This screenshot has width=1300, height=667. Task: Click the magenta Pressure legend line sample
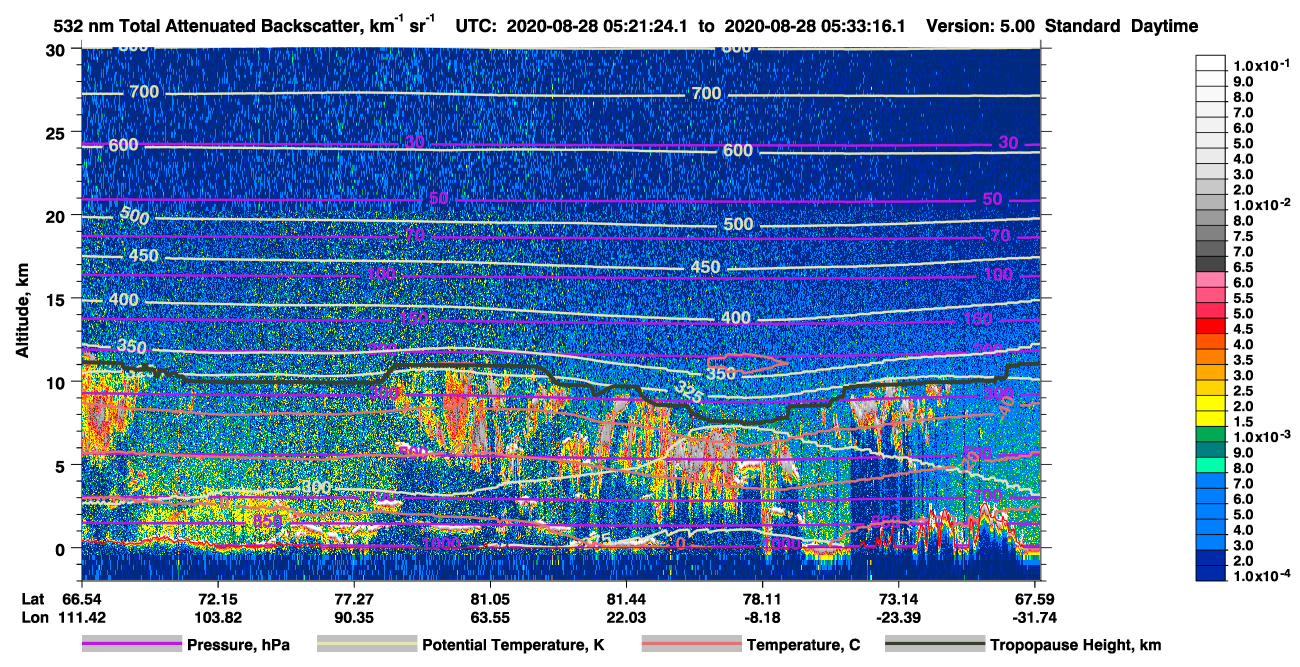point(131,645)
